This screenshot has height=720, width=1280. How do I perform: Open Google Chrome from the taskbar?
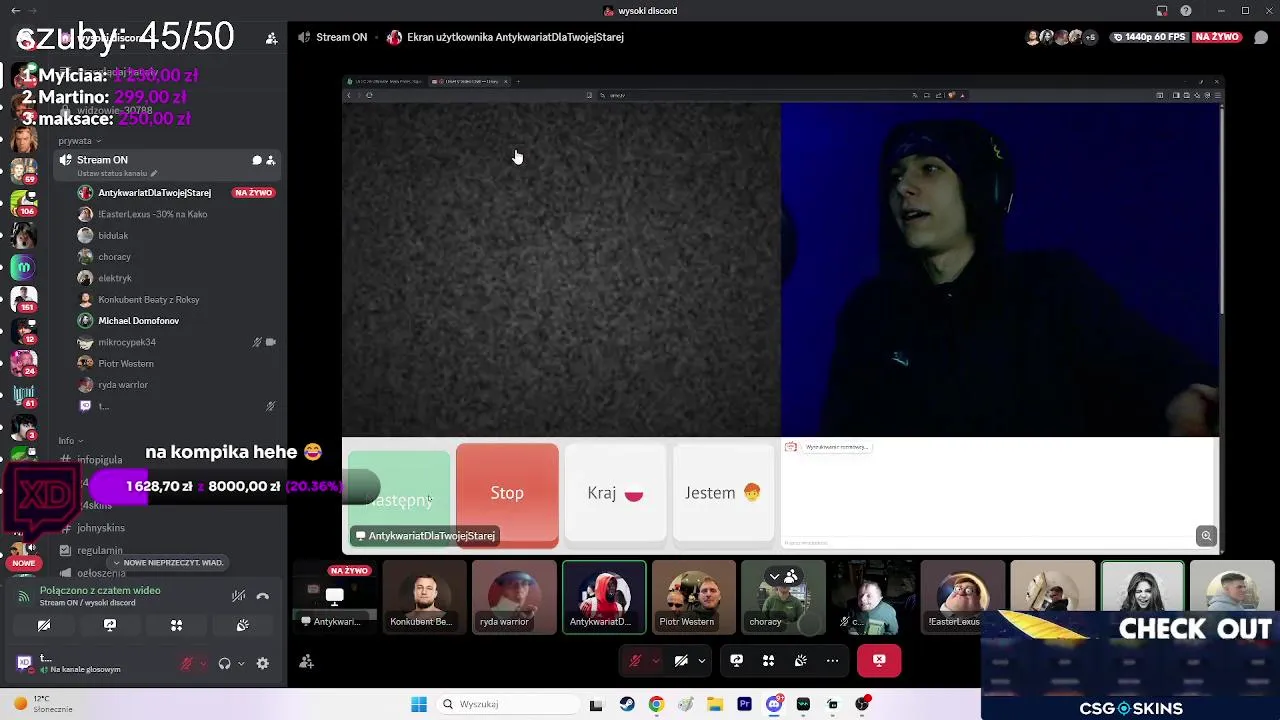(656, 704)
